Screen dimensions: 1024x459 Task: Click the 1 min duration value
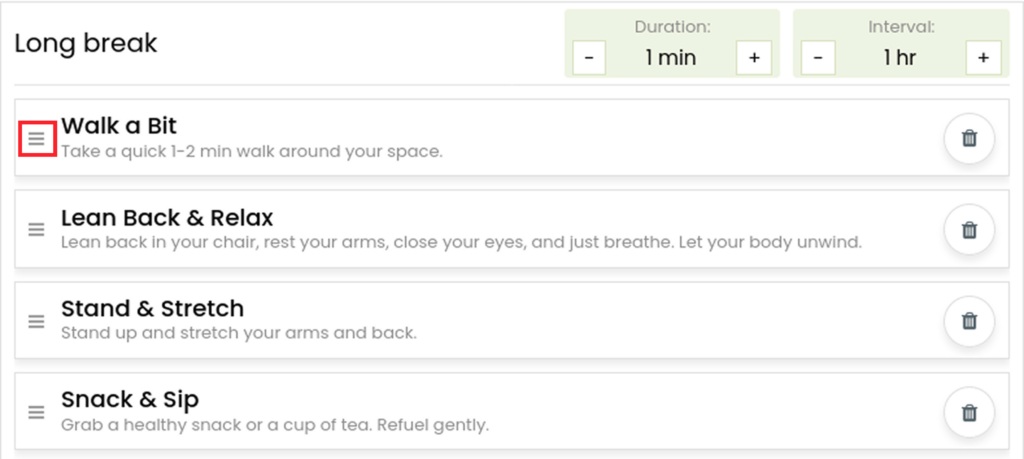pyautogui.click(x=671, y=58)
